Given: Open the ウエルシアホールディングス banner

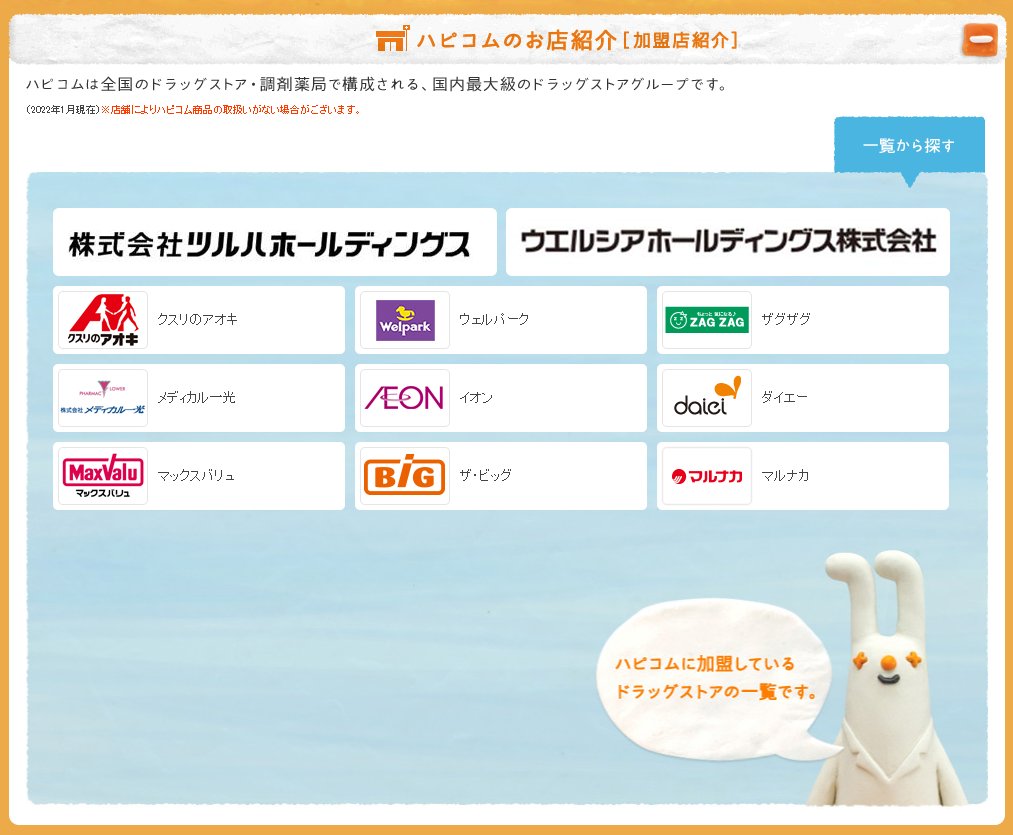Looking at the screenshot, I should point(727,242).
